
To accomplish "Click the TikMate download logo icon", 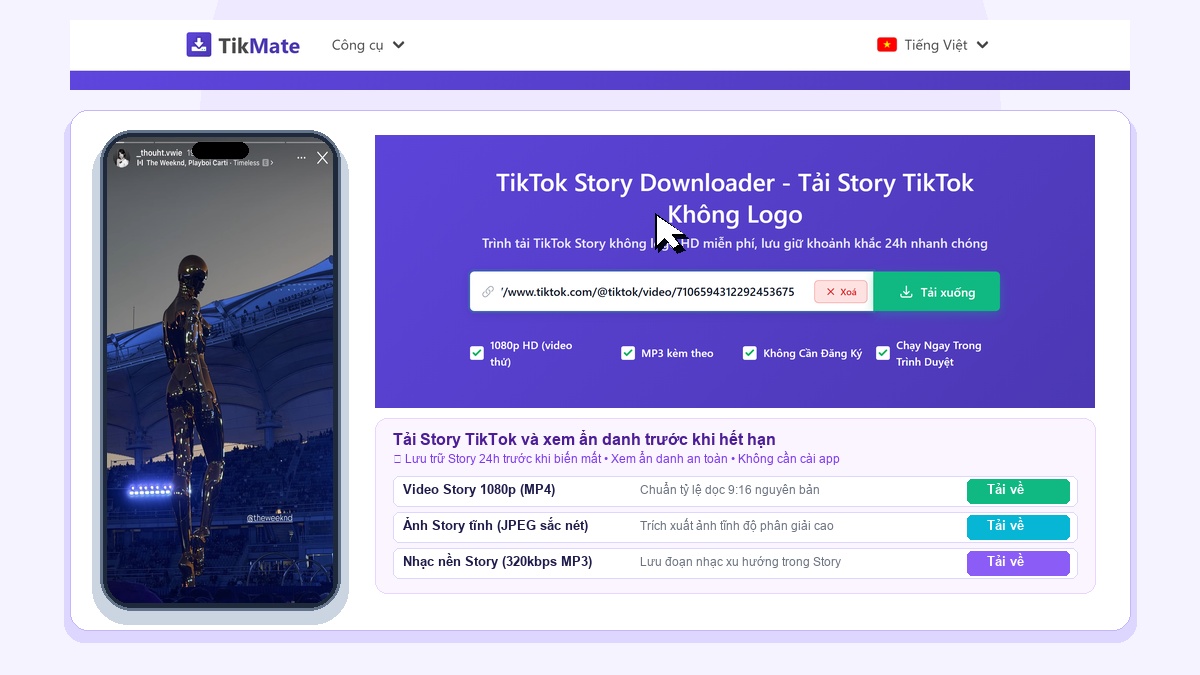I will 199,45.
